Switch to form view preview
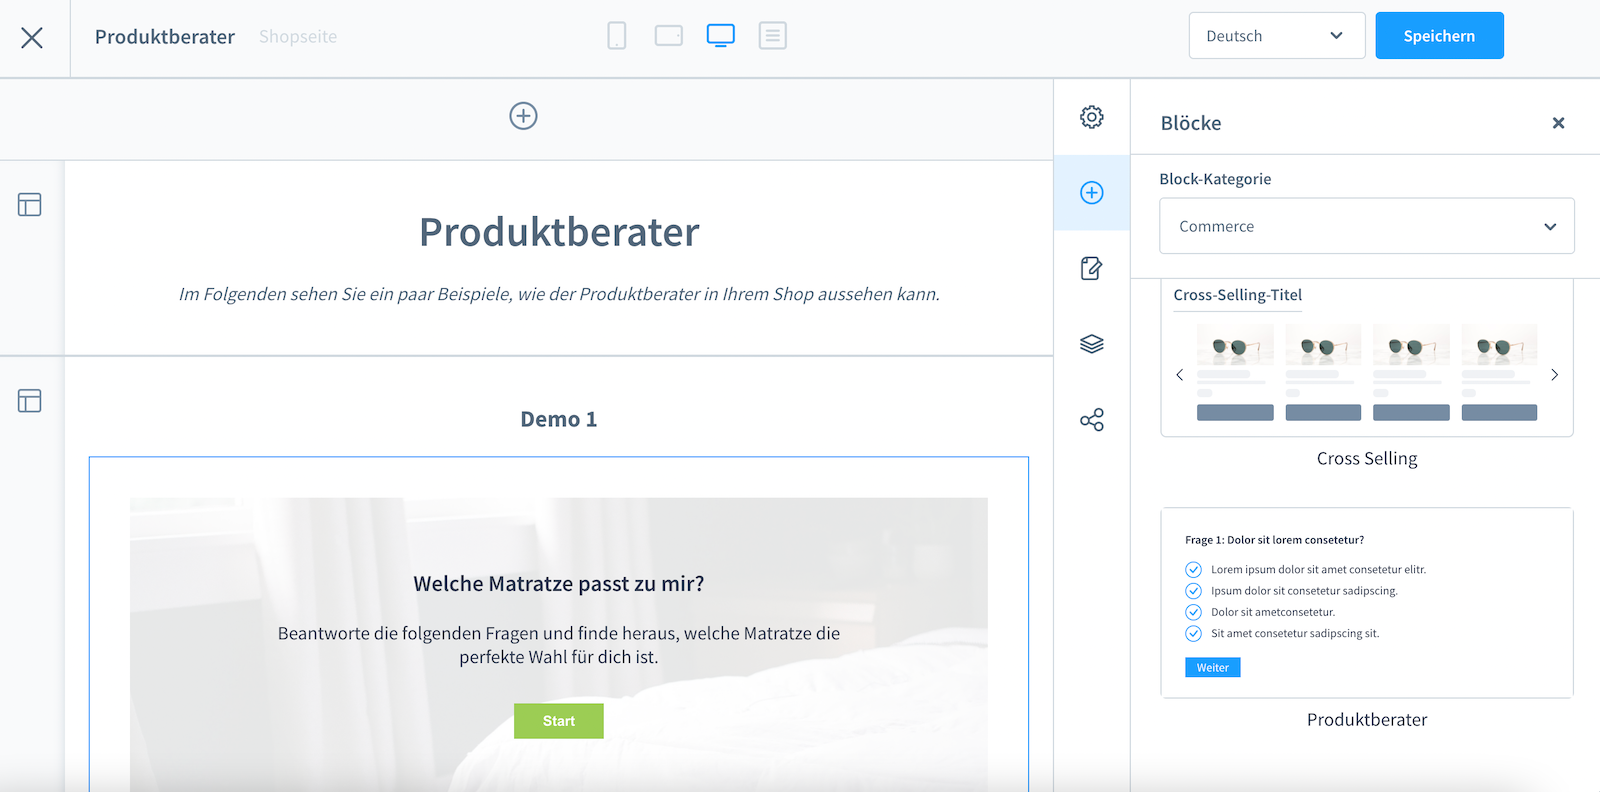Image resolution: width=1600 pixels, height=792 pixels. [x=773, y=36]
